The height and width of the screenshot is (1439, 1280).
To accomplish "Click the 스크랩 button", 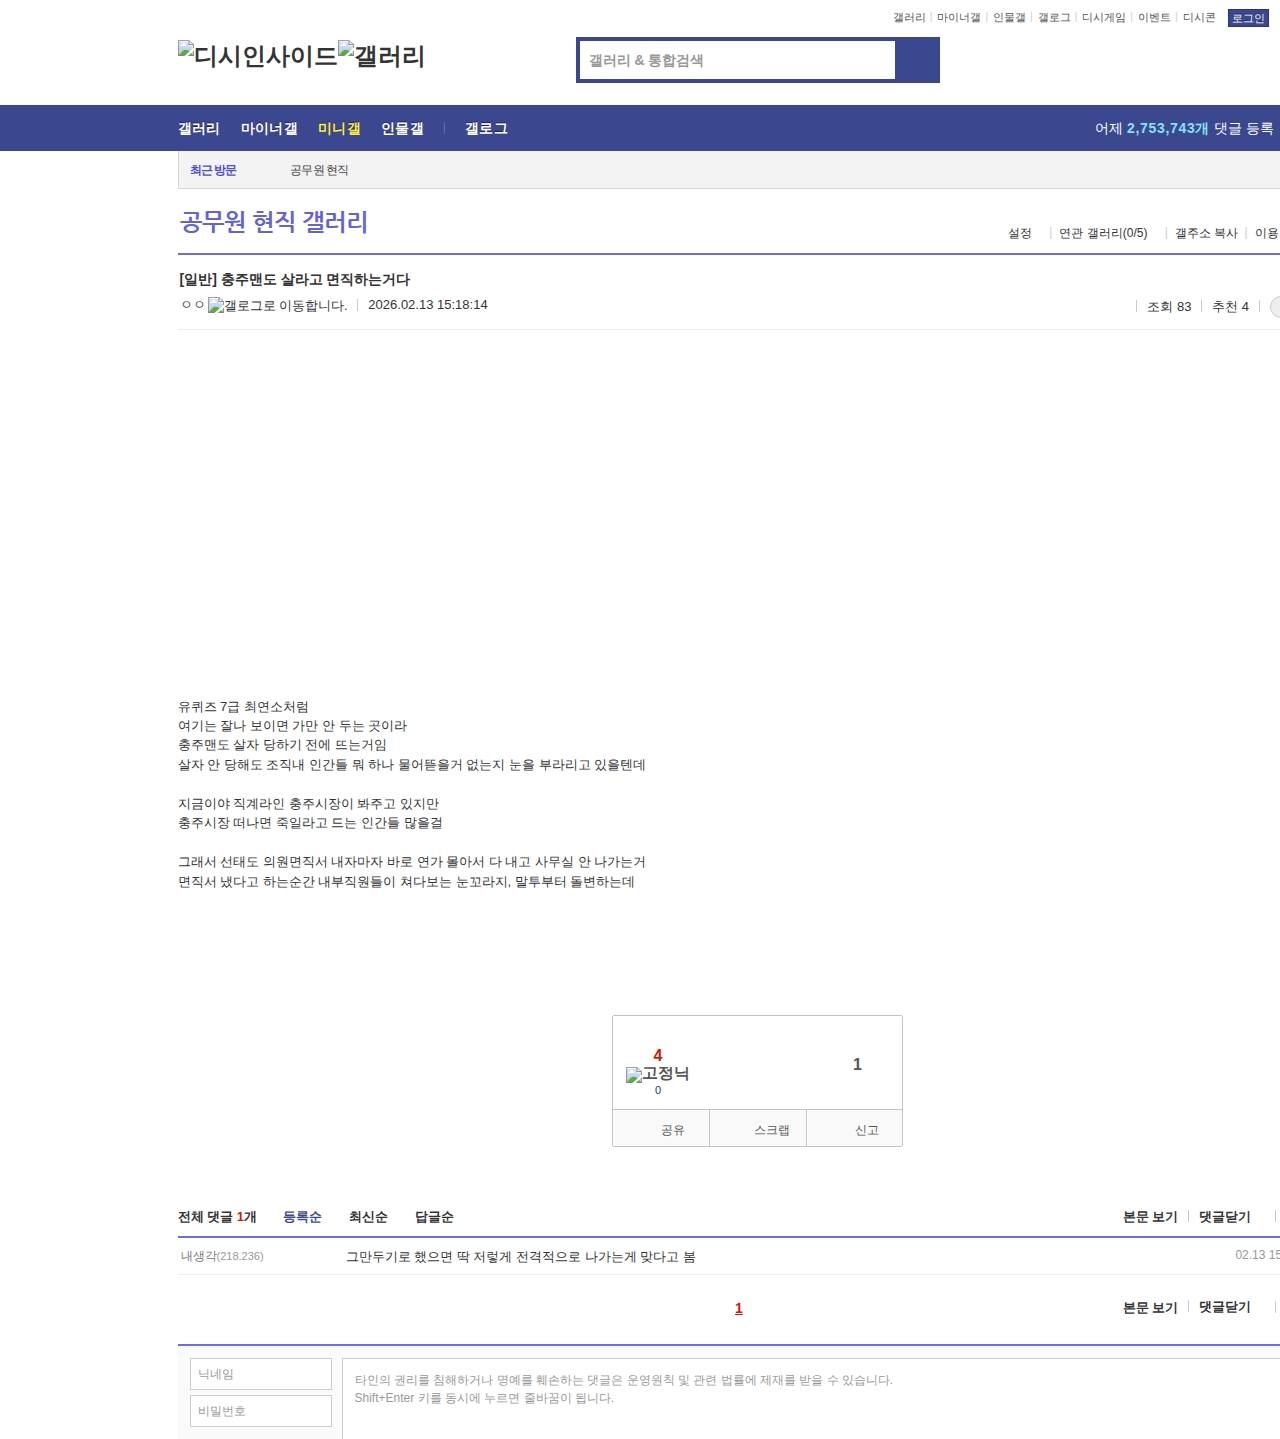I will coord(758,1129).
